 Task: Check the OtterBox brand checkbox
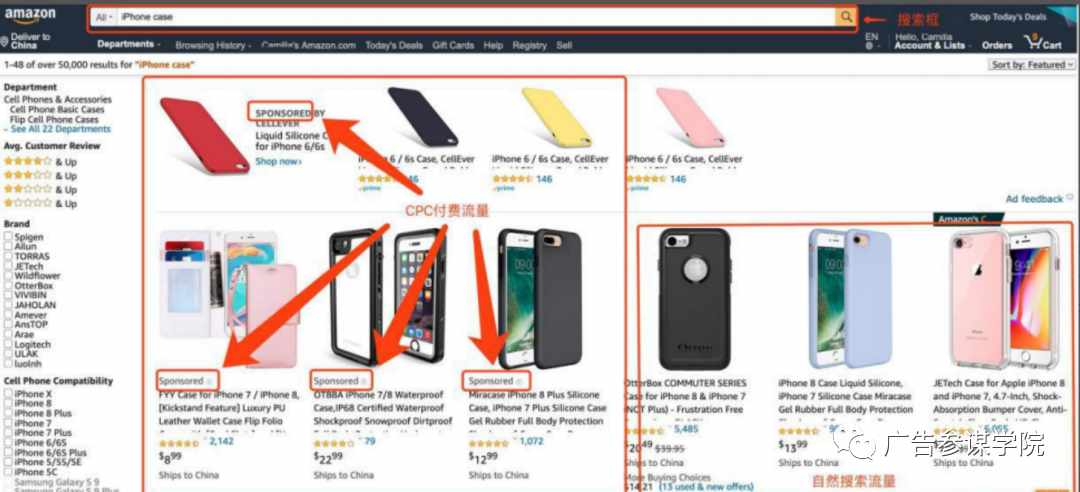pos(8,285)
